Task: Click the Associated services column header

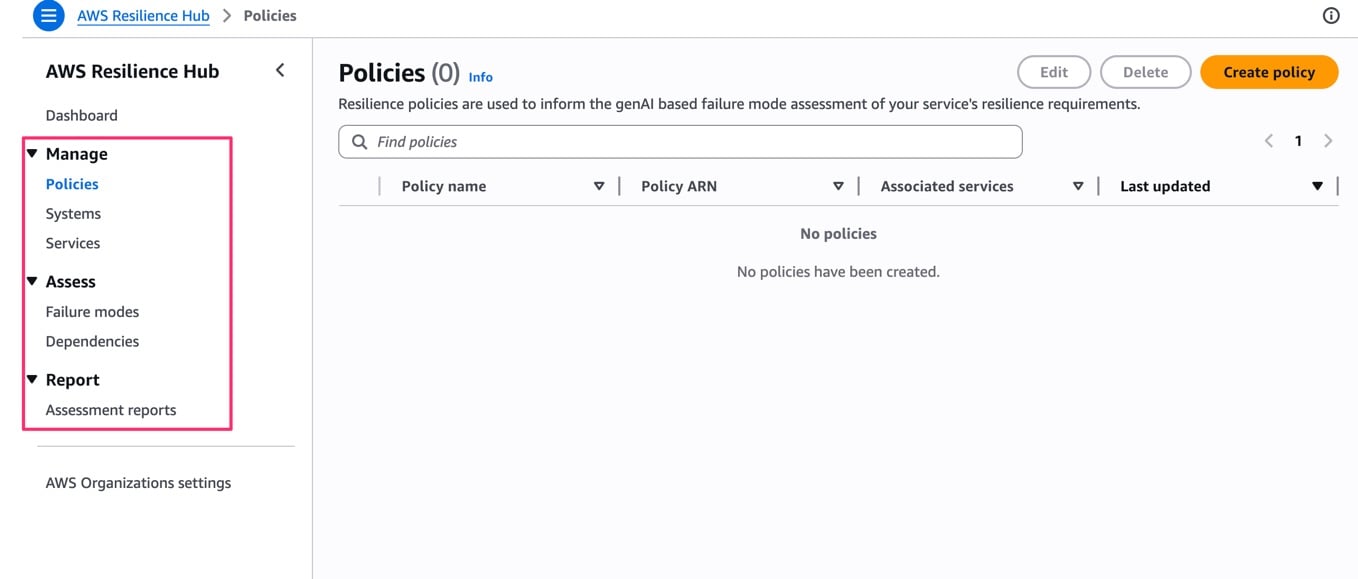Action: [947, 186]
